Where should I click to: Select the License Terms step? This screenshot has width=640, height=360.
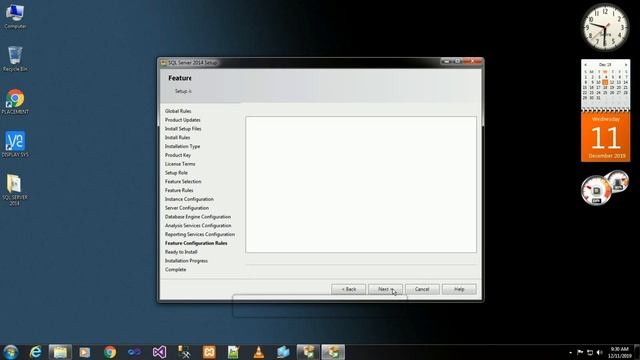(180, 164)
